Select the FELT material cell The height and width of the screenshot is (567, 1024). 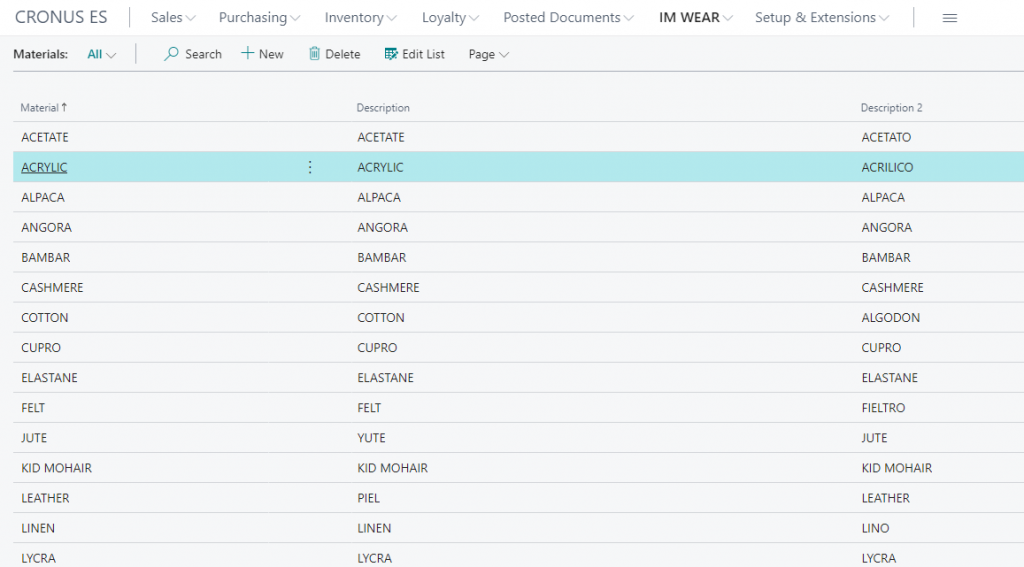(x=33, y=408)
